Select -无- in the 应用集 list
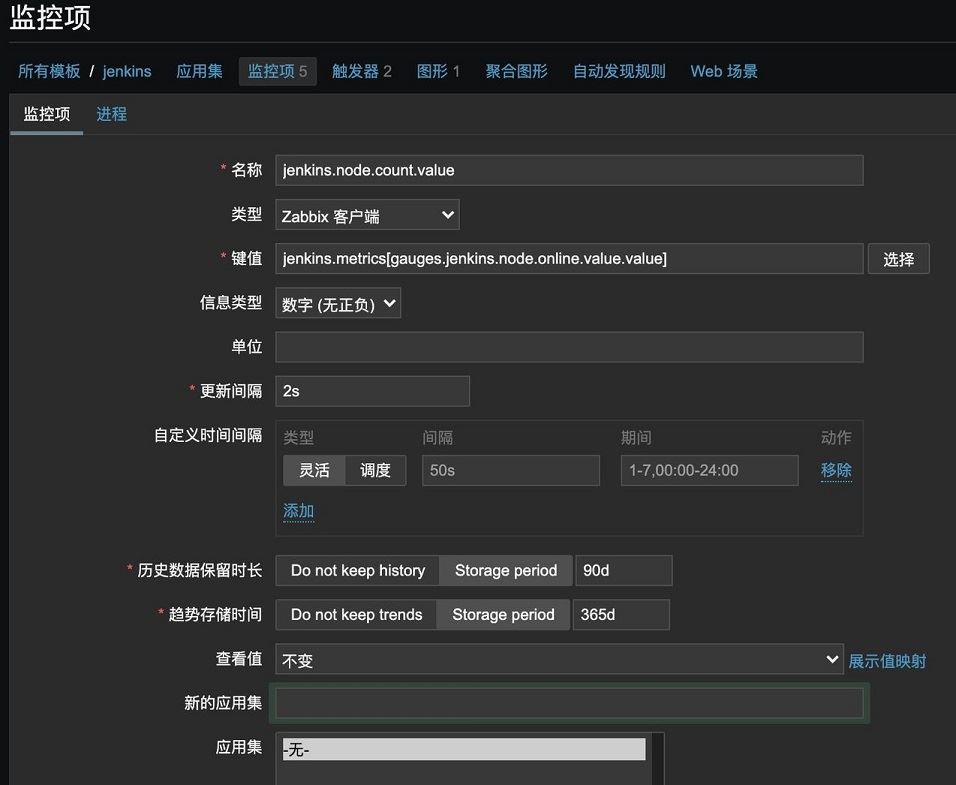This screenshot has width=956, height=785. point(464,749)
